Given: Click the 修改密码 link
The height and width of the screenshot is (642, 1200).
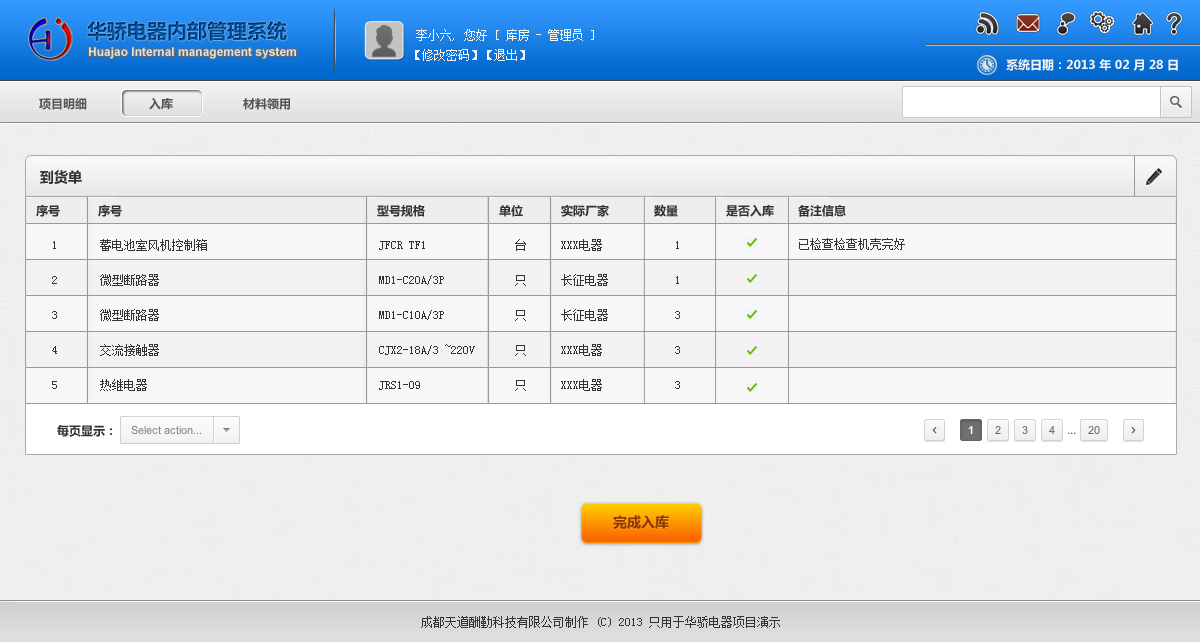Looking at the screenshot, I should [446, 55].
